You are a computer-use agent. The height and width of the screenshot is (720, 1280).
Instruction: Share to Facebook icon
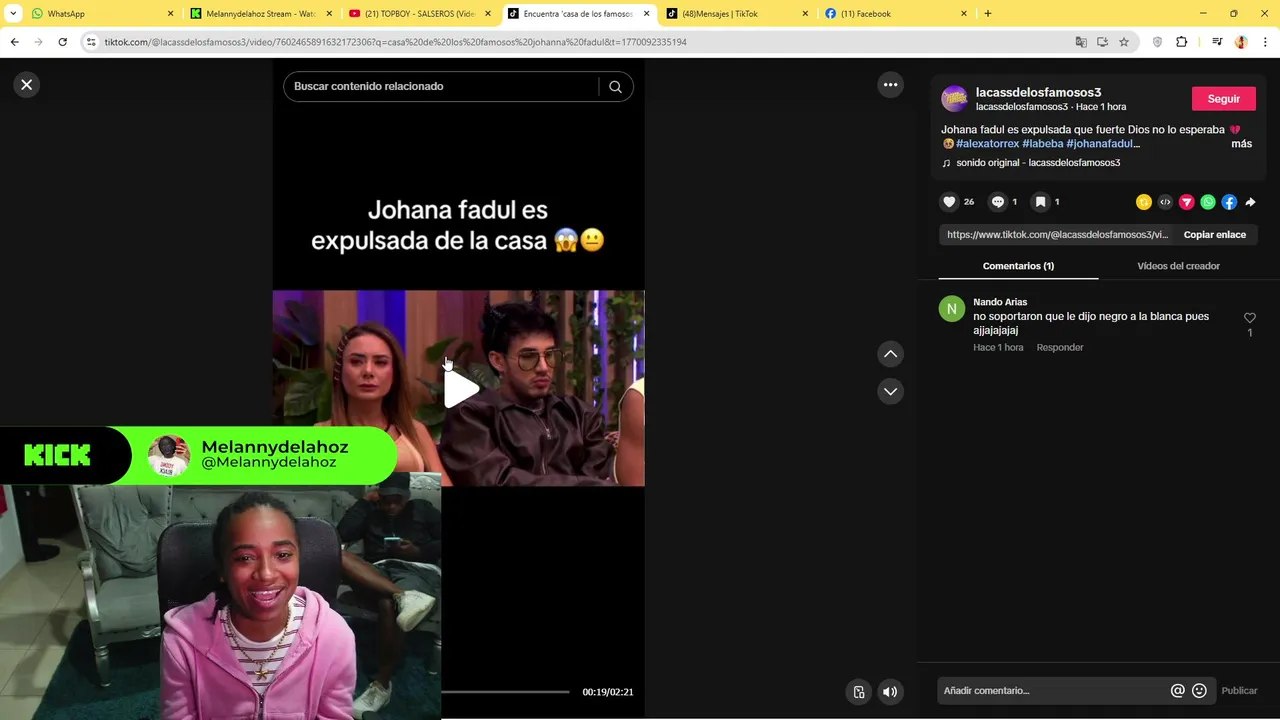(1229, 202)
